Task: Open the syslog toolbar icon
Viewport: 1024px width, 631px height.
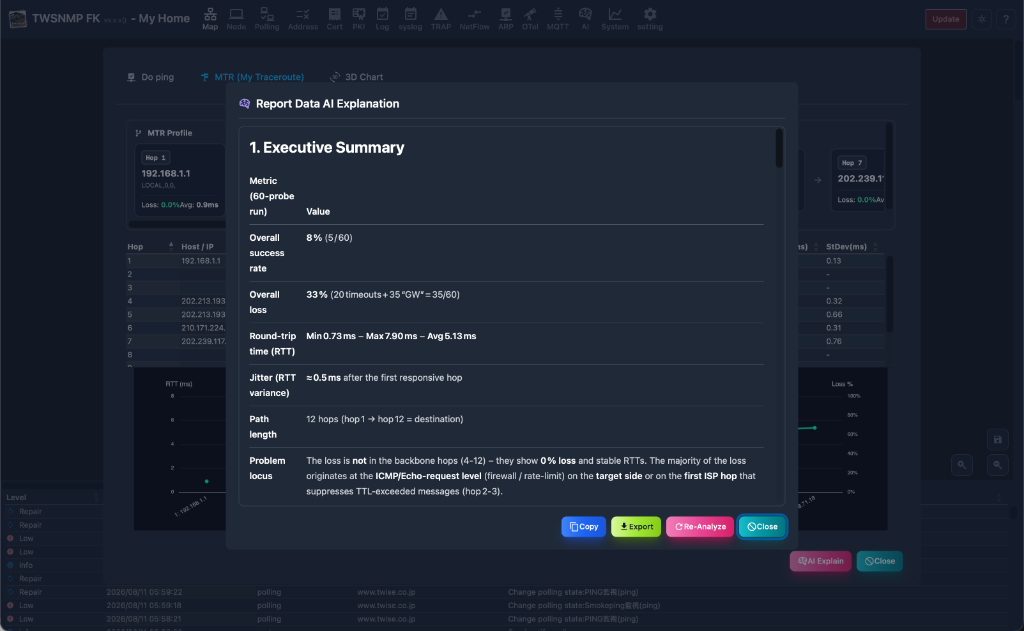Action: 410,19
